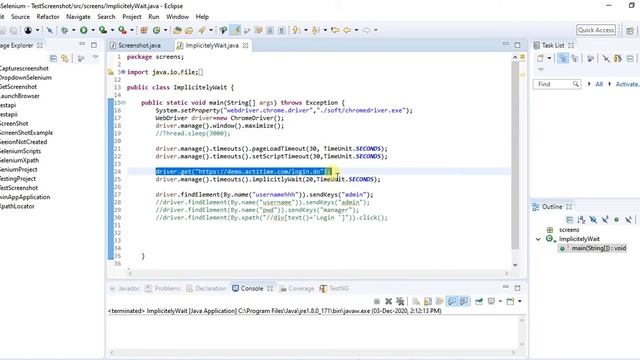This screenshot has height=360, width=640.
Task: Click the Next Annotation icon in toolbar
Action: point(297,30)
